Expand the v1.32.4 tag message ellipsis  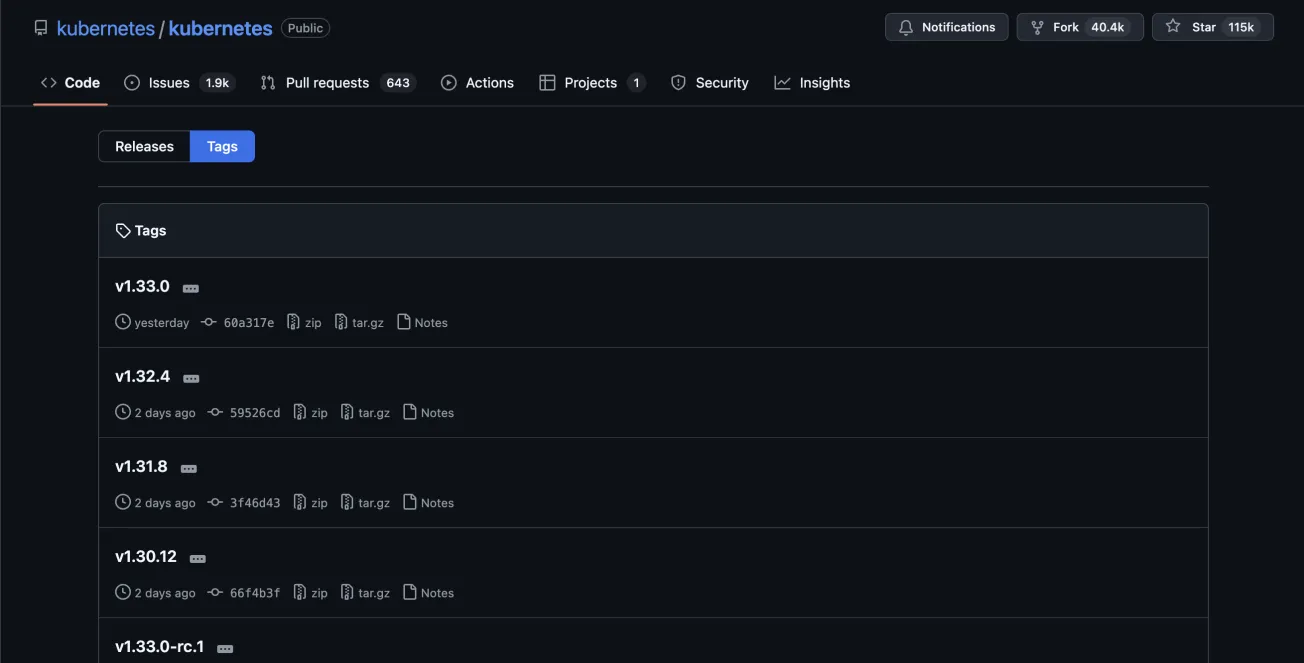[x=191, y=379]
